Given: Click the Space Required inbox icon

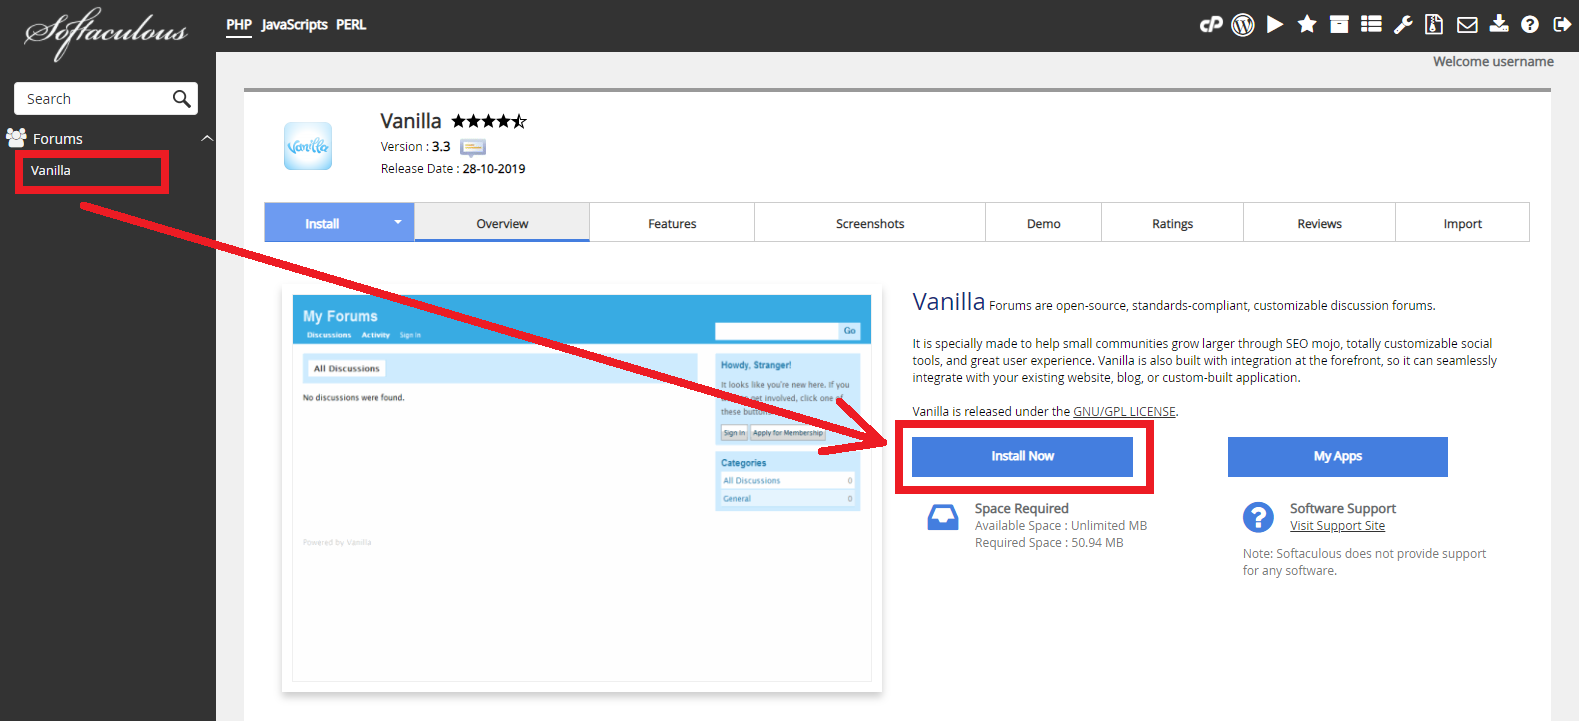Looking at the screenshot, I should click(943, 516).
